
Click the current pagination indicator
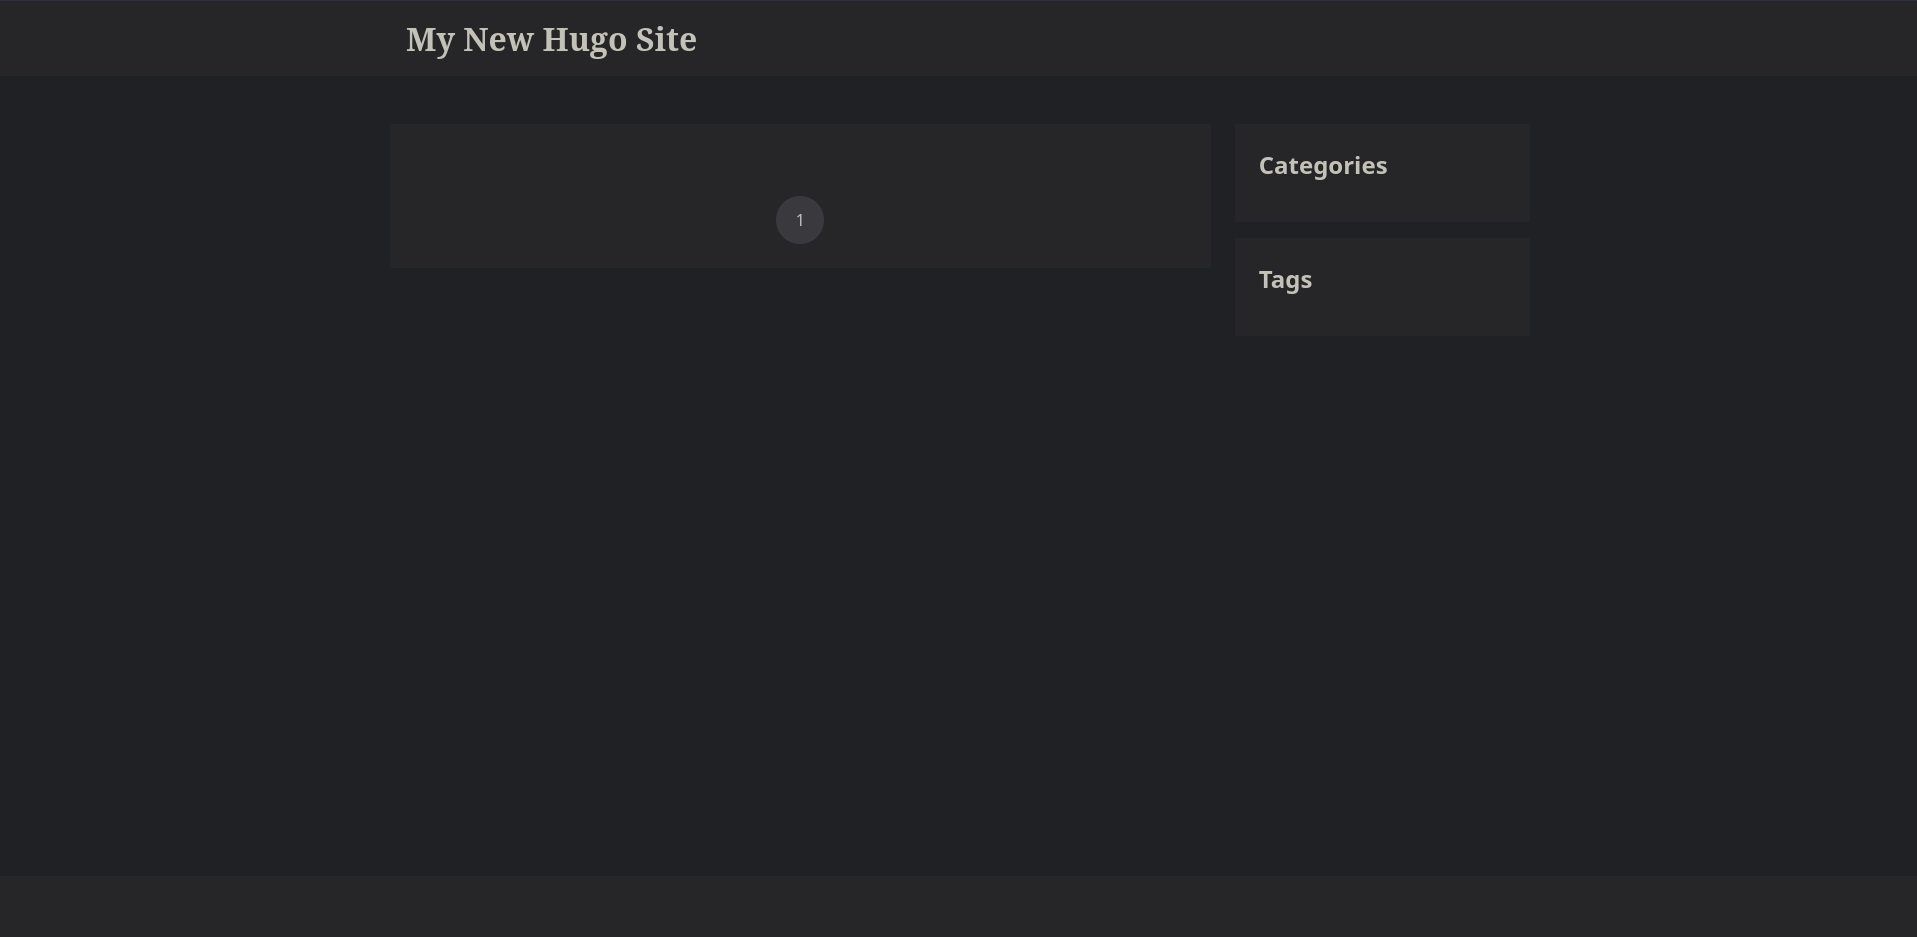click(799, 220)
